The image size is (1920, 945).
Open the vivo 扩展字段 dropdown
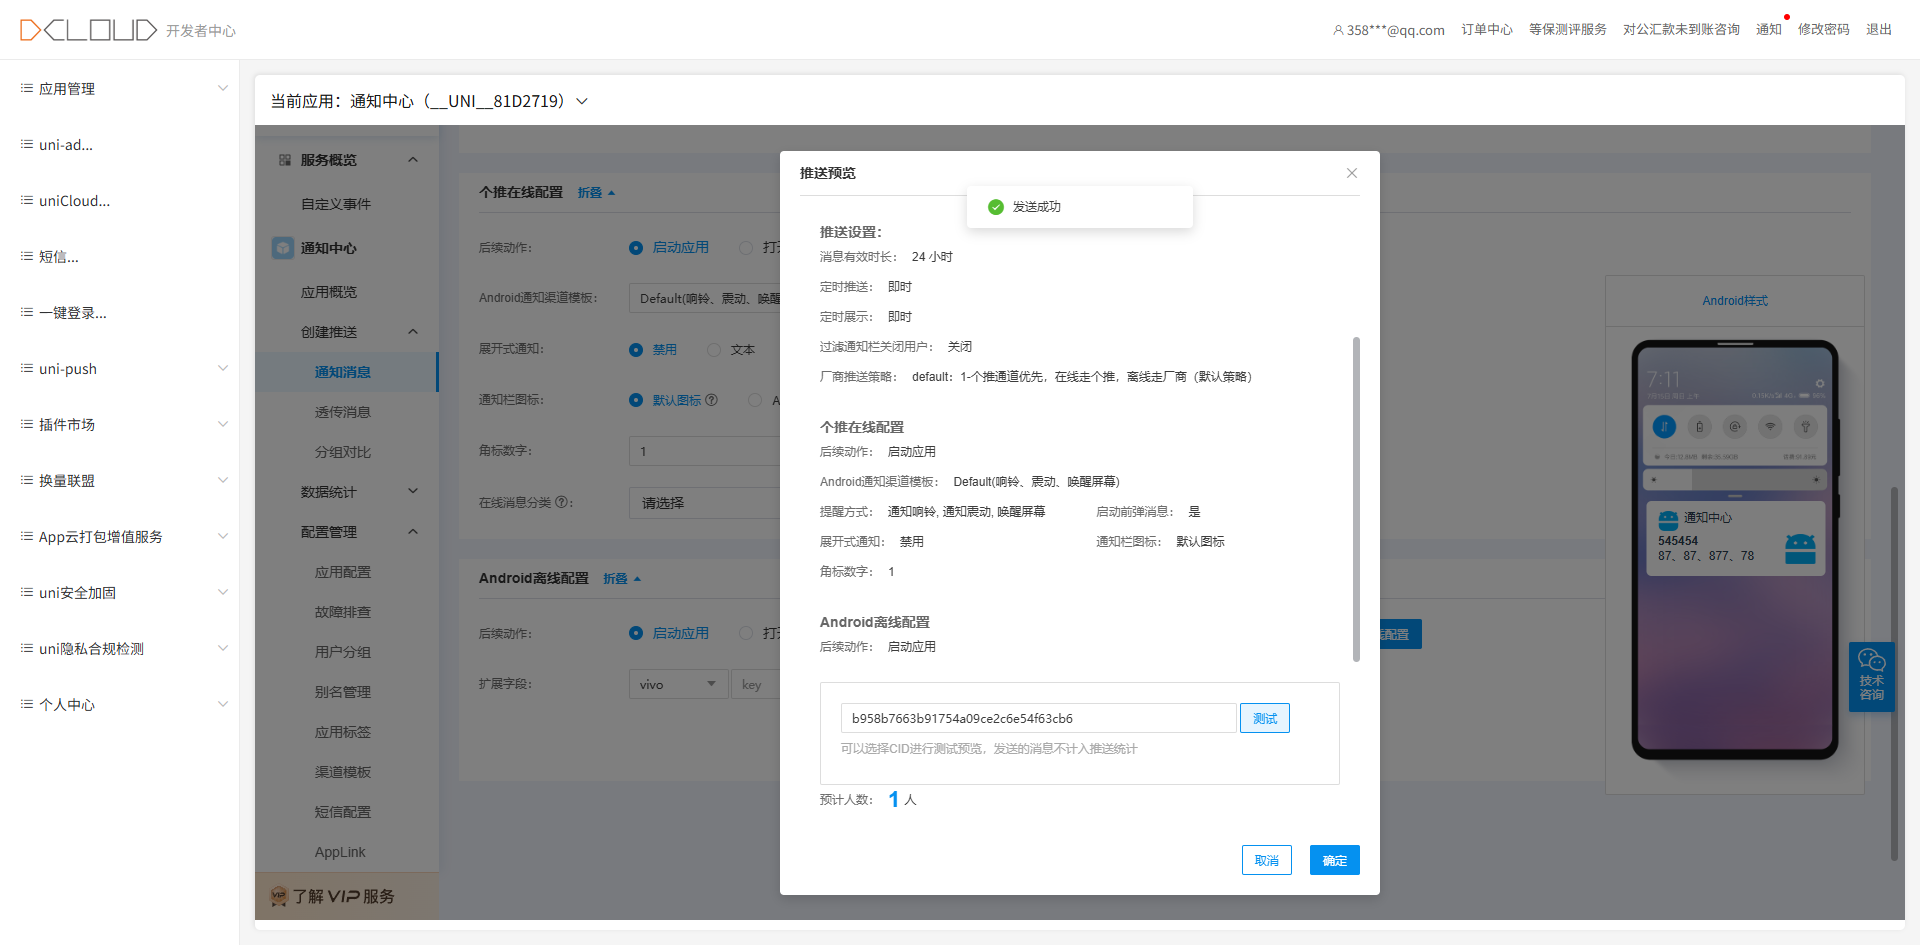679,684
